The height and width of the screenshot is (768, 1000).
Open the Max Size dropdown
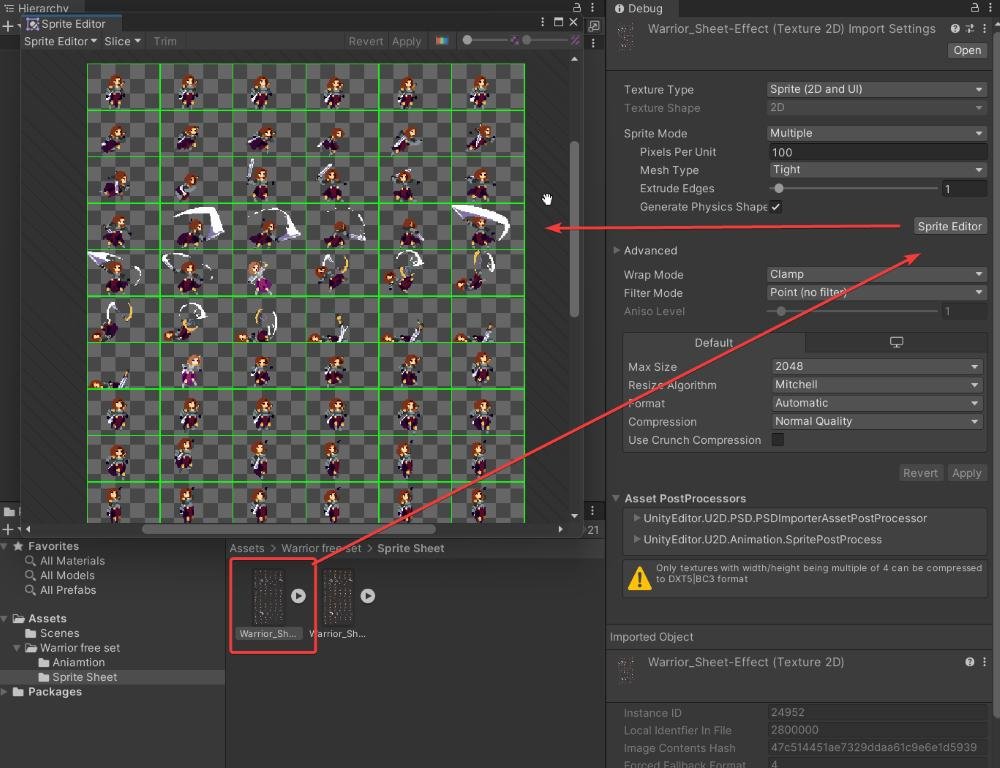(877, 366)
